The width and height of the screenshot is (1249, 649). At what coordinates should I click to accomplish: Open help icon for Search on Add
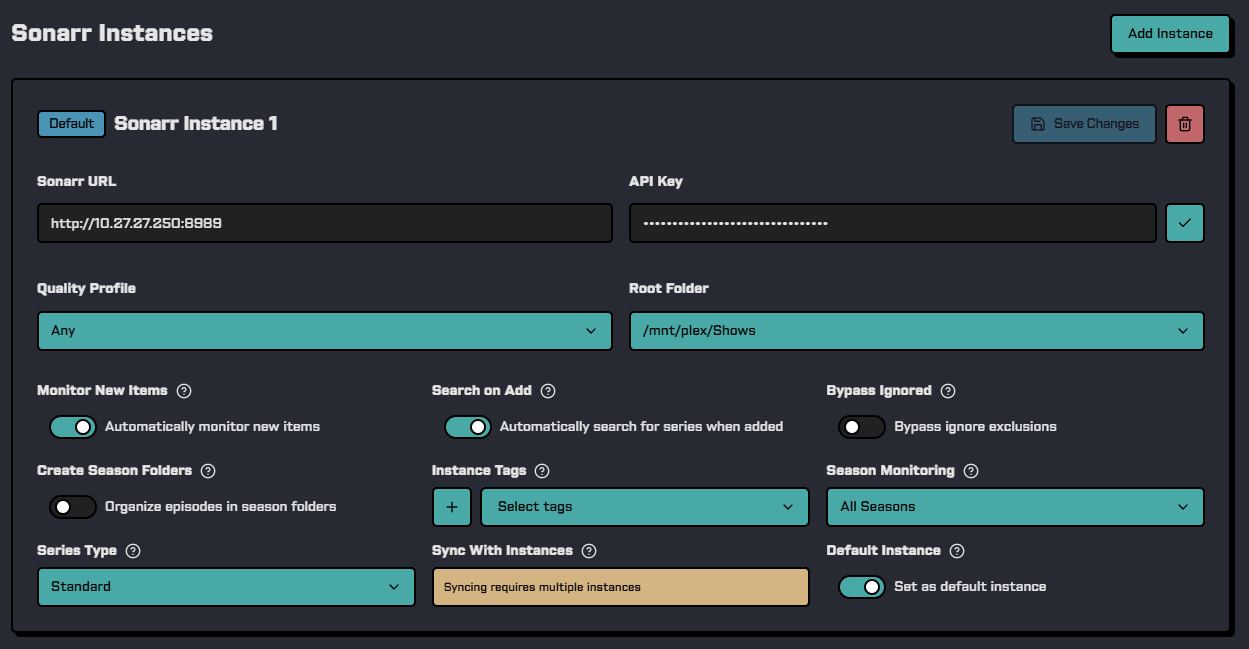pos(548,391)
